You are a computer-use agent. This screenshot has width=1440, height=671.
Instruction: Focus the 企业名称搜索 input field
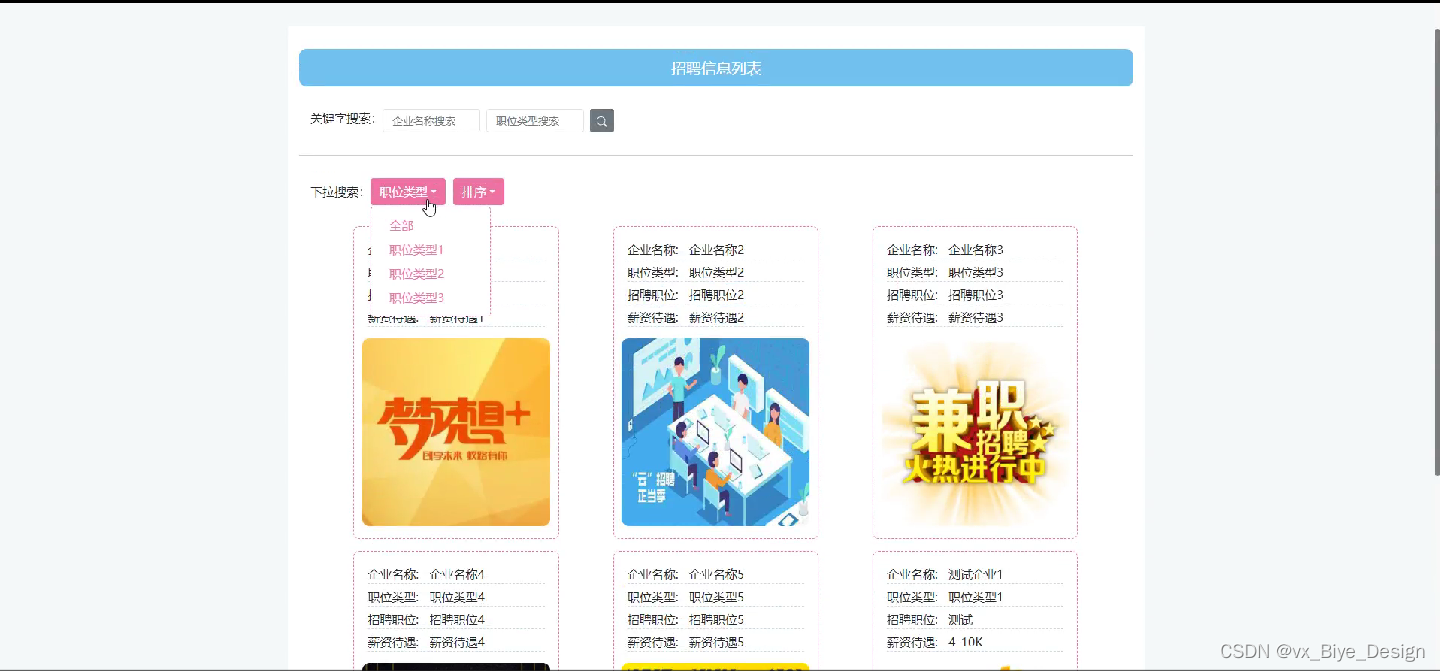pyautogui.click(x=431, y=121)
